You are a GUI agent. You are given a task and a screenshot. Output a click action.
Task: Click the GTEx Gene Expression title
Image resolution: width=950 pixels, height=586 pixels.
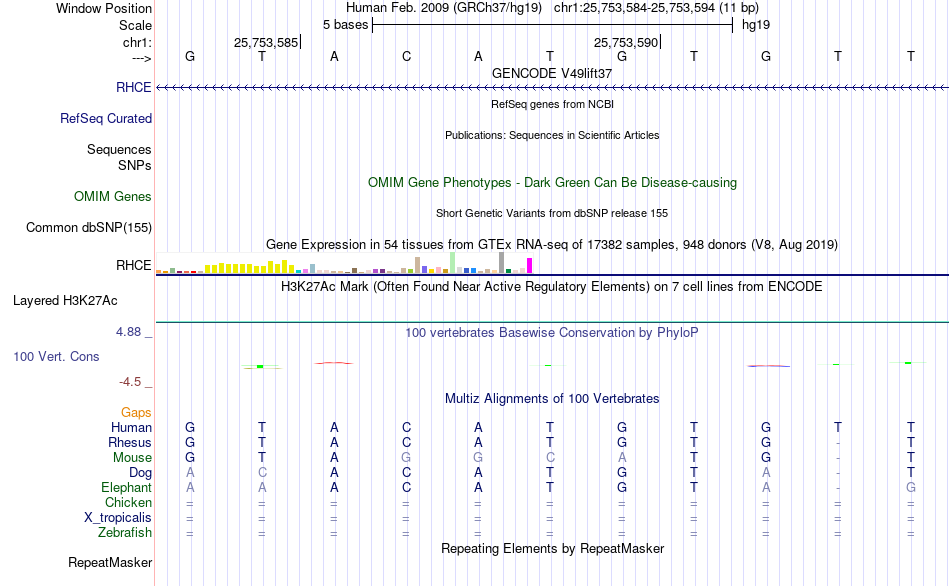coord(552,244)
